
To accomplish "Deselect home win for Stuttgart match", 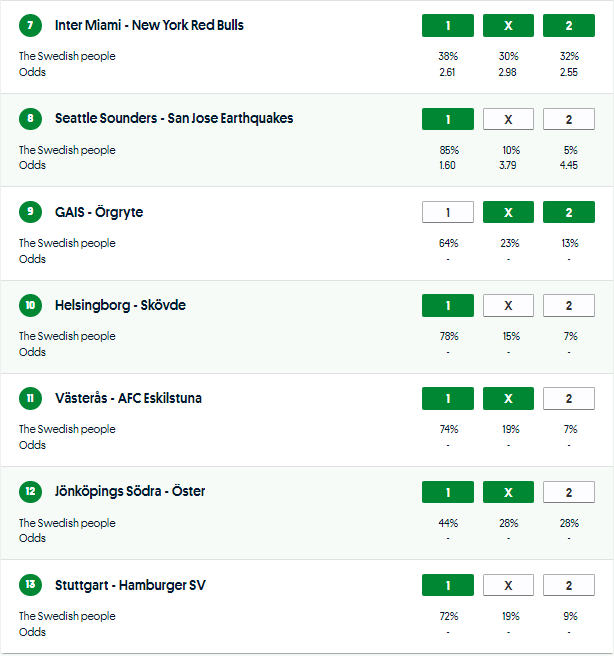I will coord(448,586).
